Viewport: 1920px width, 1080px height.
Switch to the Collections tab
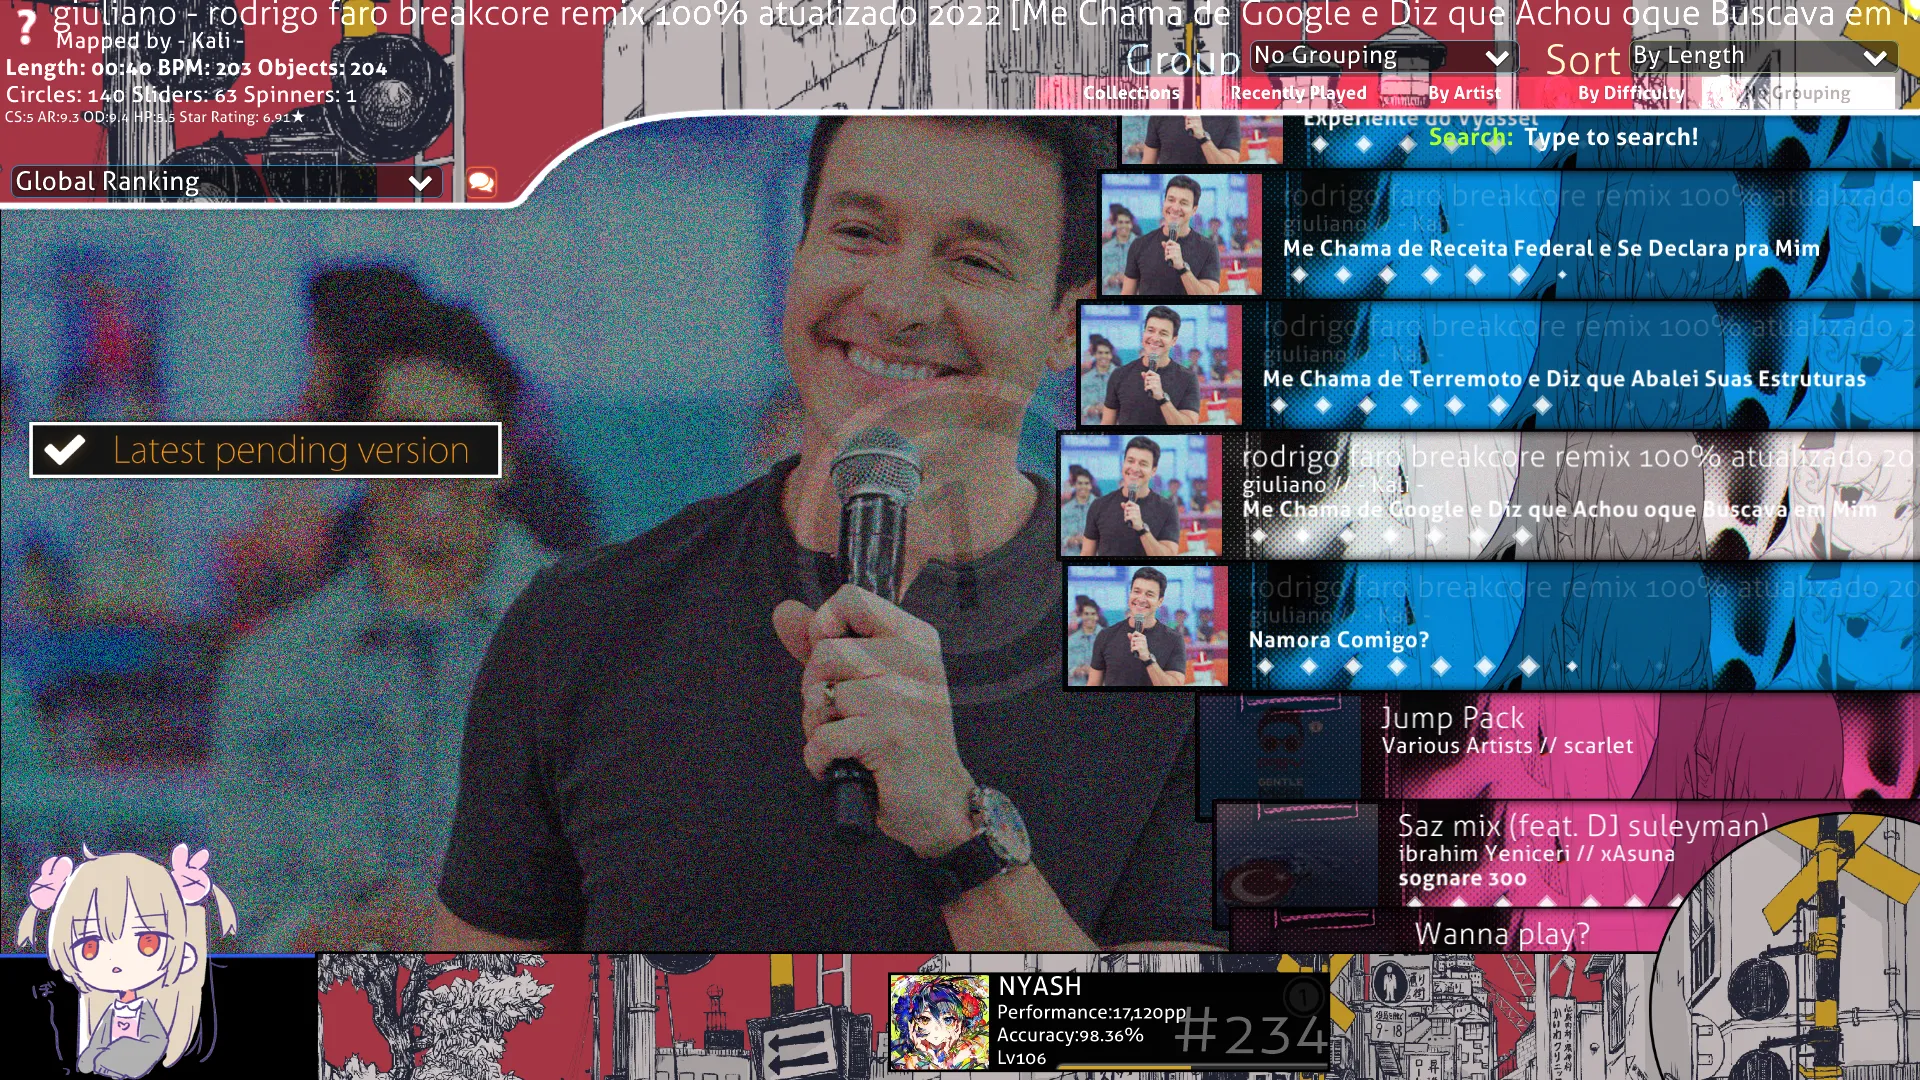tap(1131, 93)
